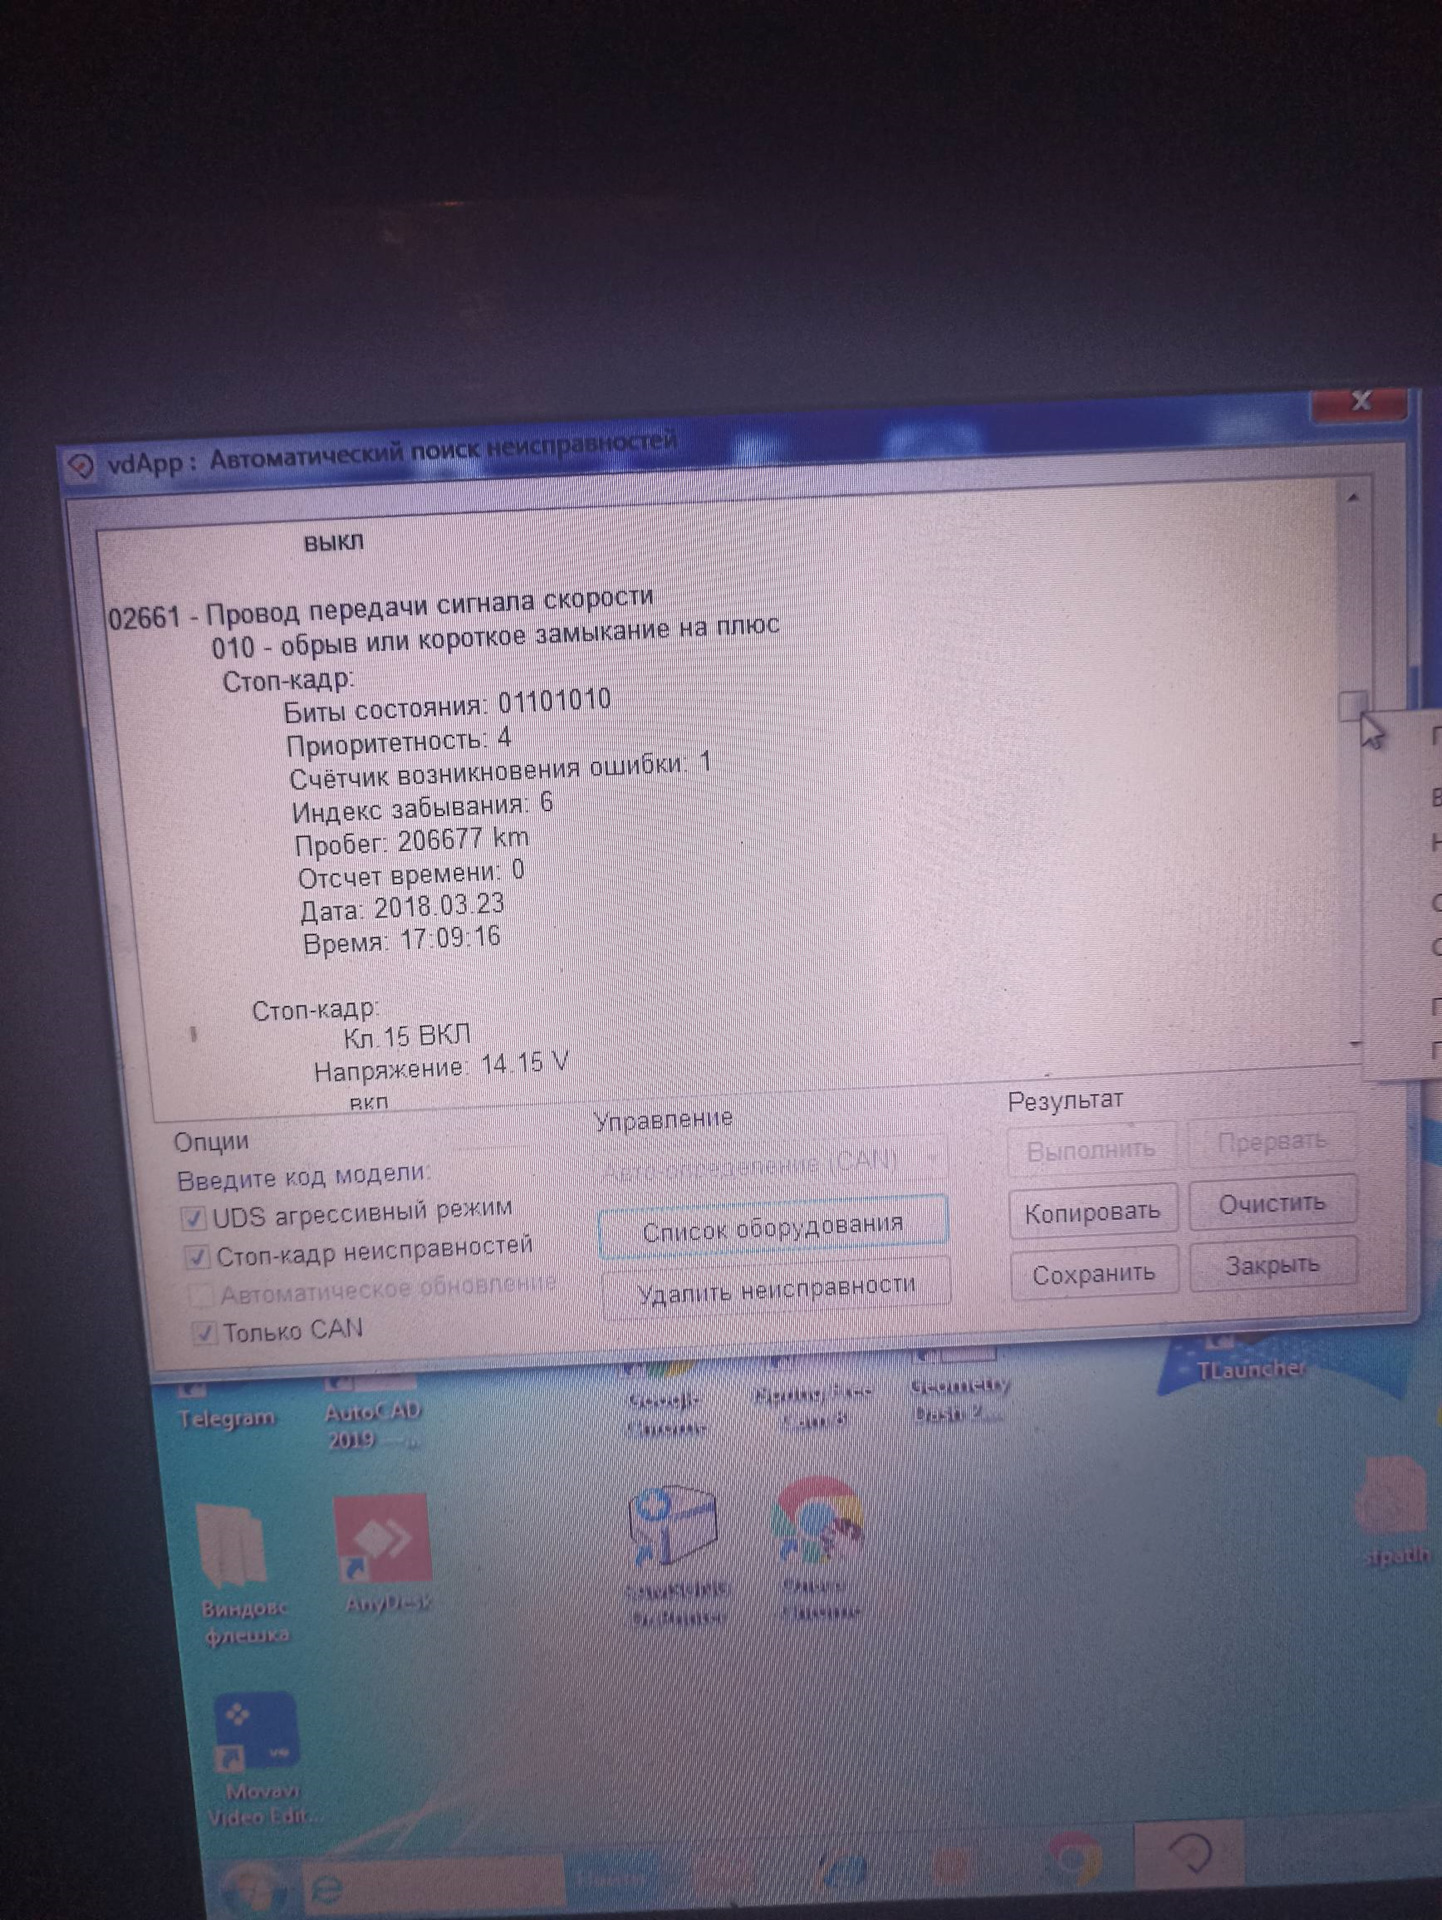
Task: Click the greyed-out Прервать button
Action: point(1271,1141)
